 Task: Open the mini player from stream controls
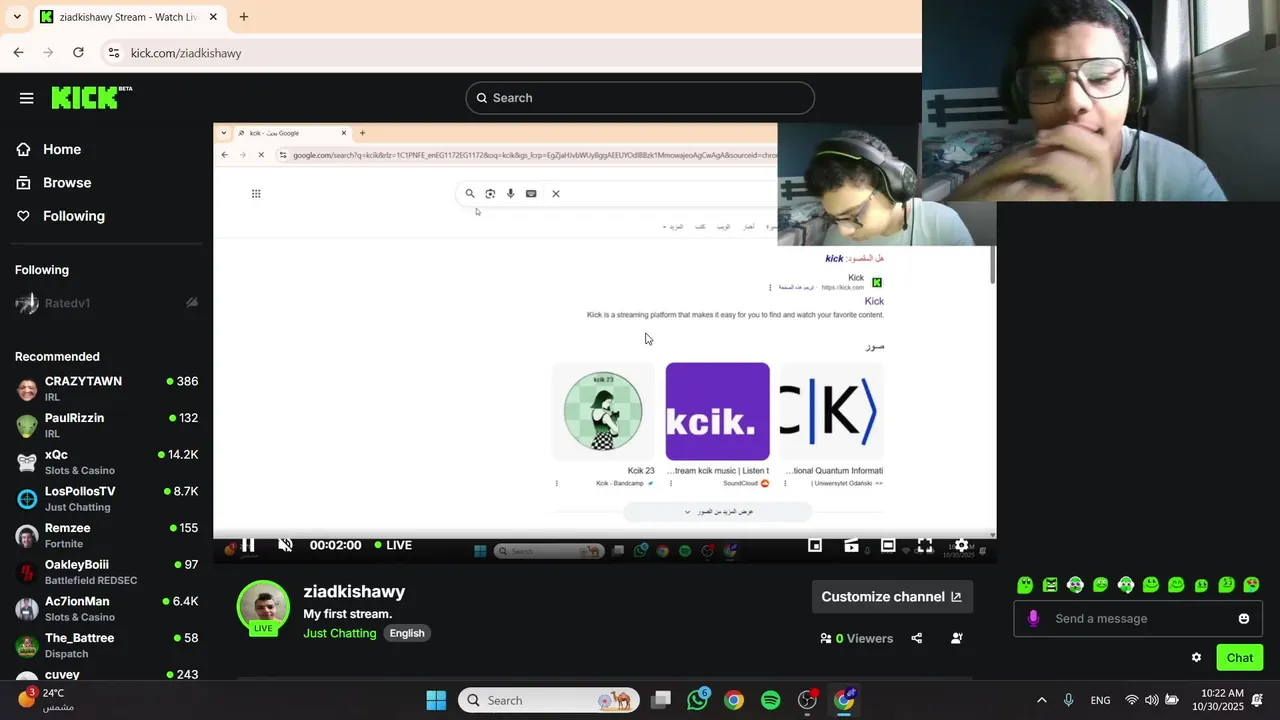pos(815,545)
